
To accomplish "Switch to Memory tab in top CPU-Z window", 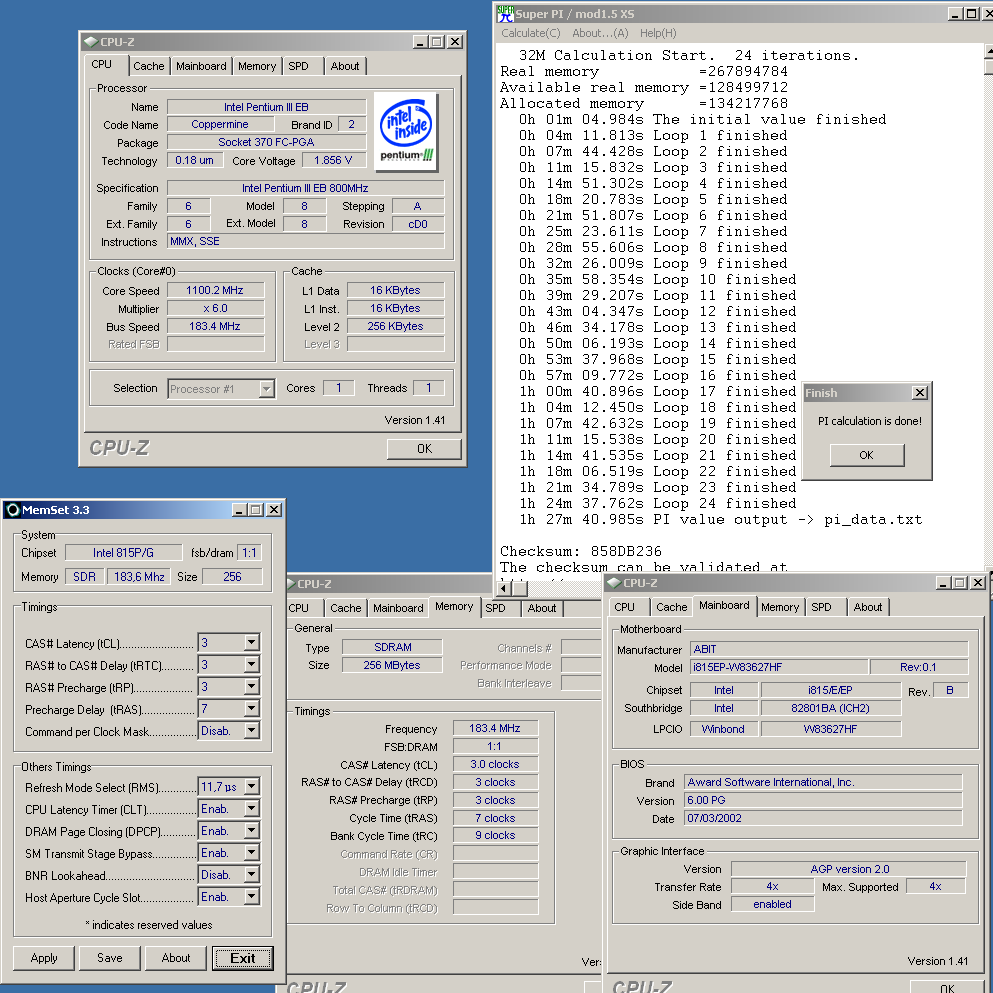I will 256,66.
